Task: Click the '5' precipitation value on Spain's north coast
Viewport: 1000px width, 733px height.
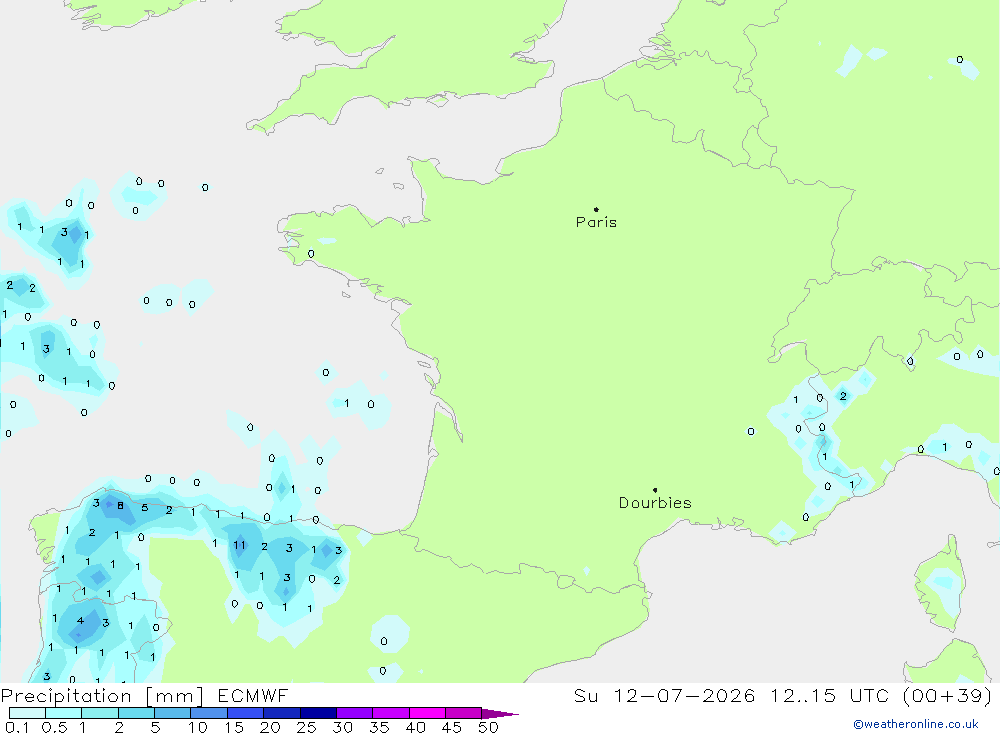Action: click(x=145, y=508)
